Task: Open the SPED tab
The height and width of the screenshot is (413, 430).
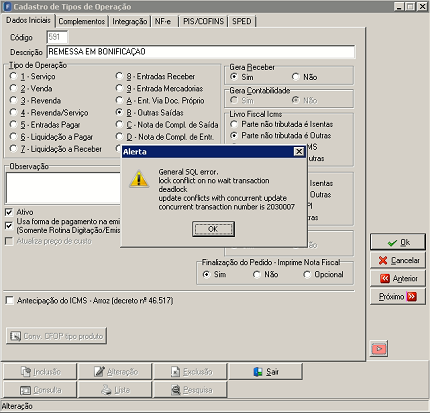Action: coord(242,21)
